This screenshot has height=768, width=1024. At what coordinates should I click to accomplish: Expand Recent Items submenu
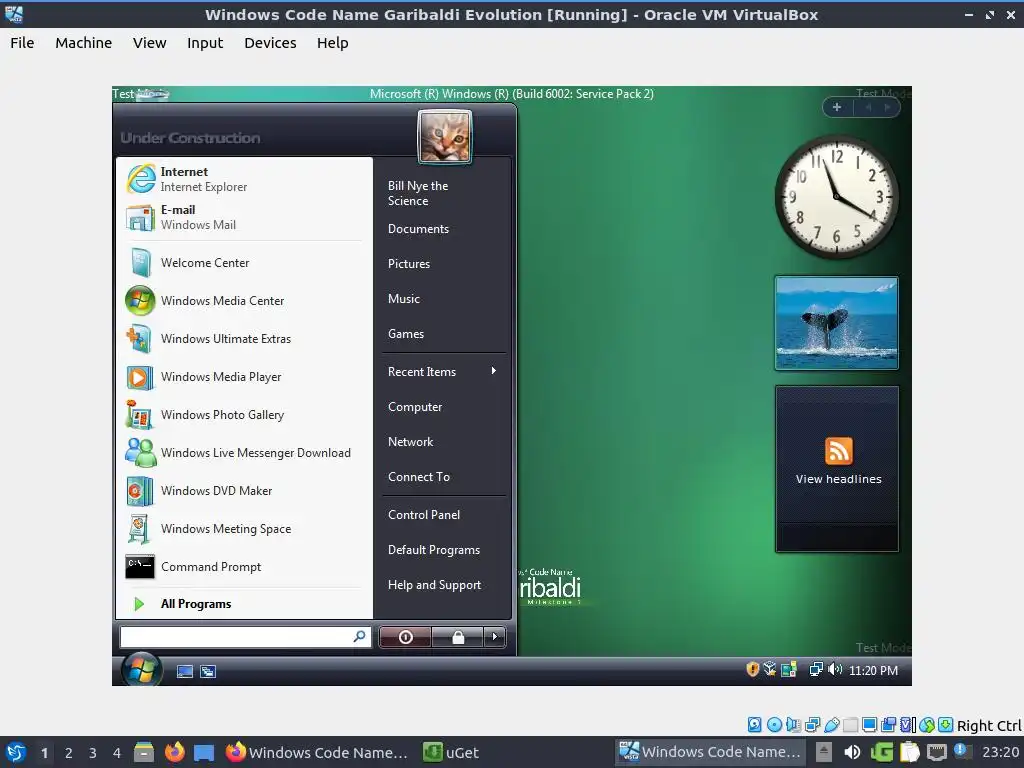click(443, 372)
